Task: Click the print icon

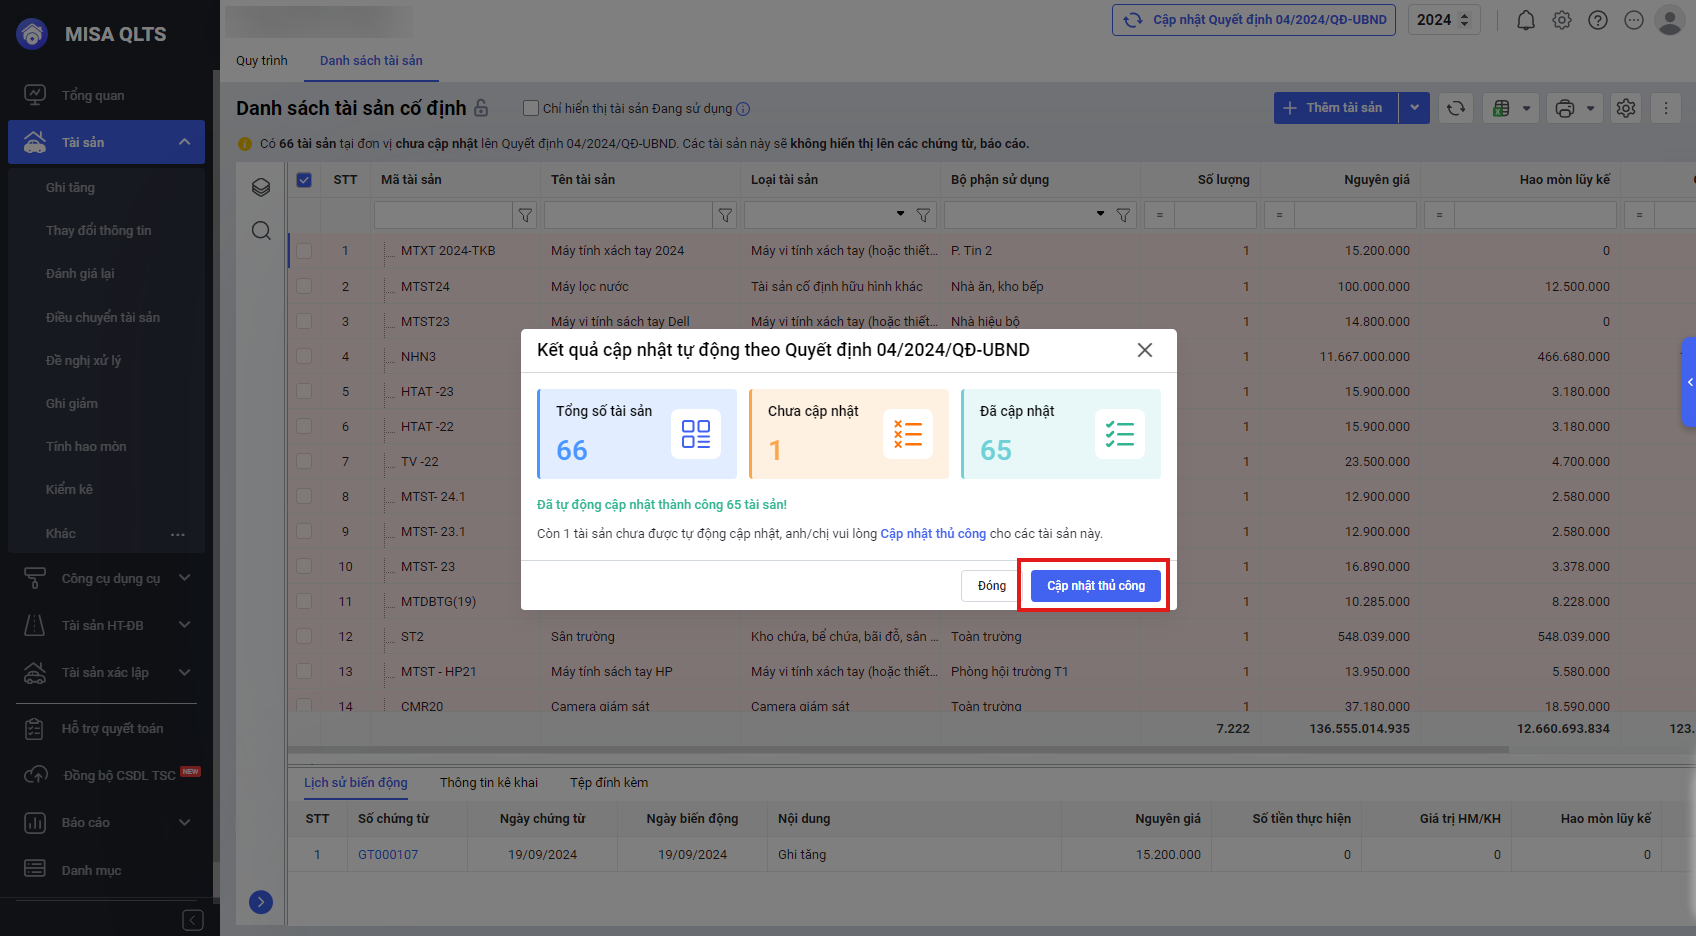Action: pos(1565,108)
